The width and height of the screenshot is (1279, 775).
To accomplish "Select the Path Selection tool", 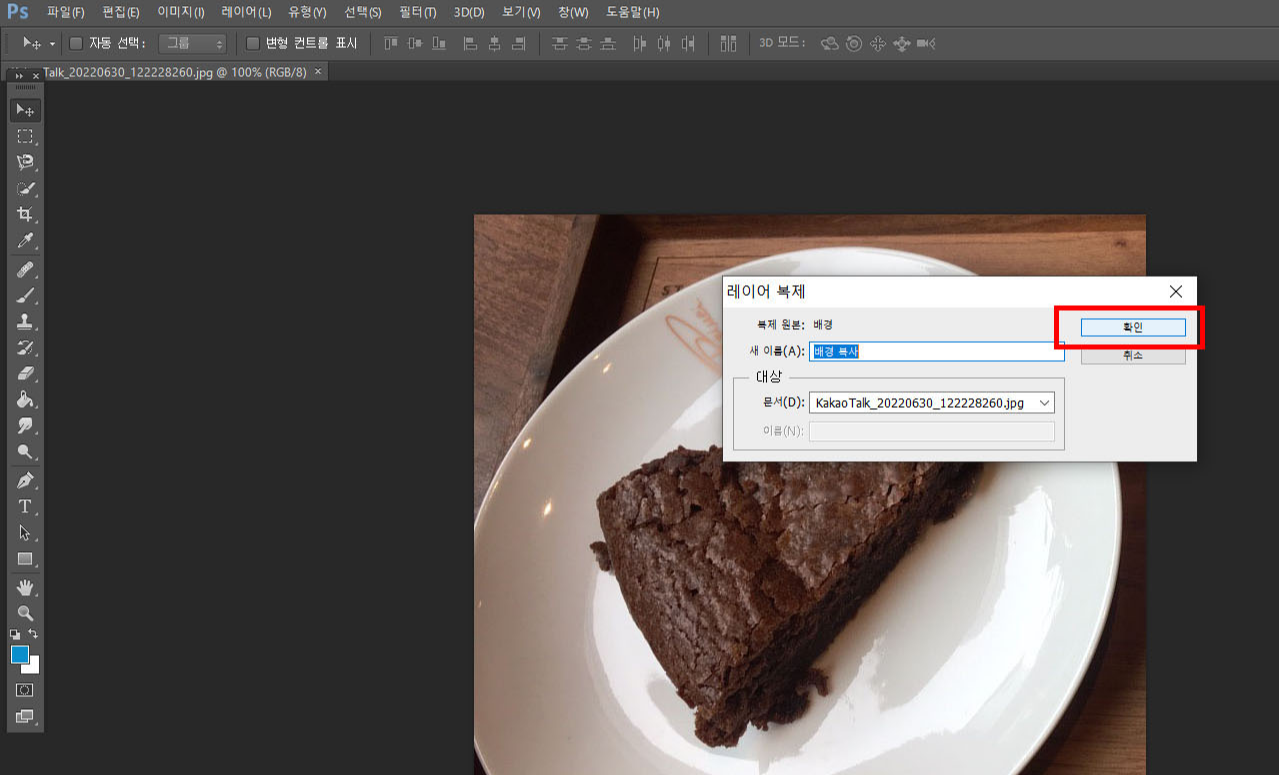I will [x=25, y=533].
